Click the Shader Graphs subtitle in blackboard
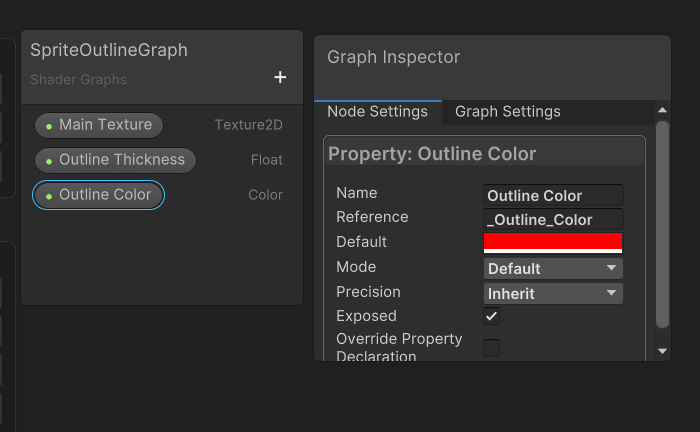The image size is (700, 432). (x=78, y=79)
